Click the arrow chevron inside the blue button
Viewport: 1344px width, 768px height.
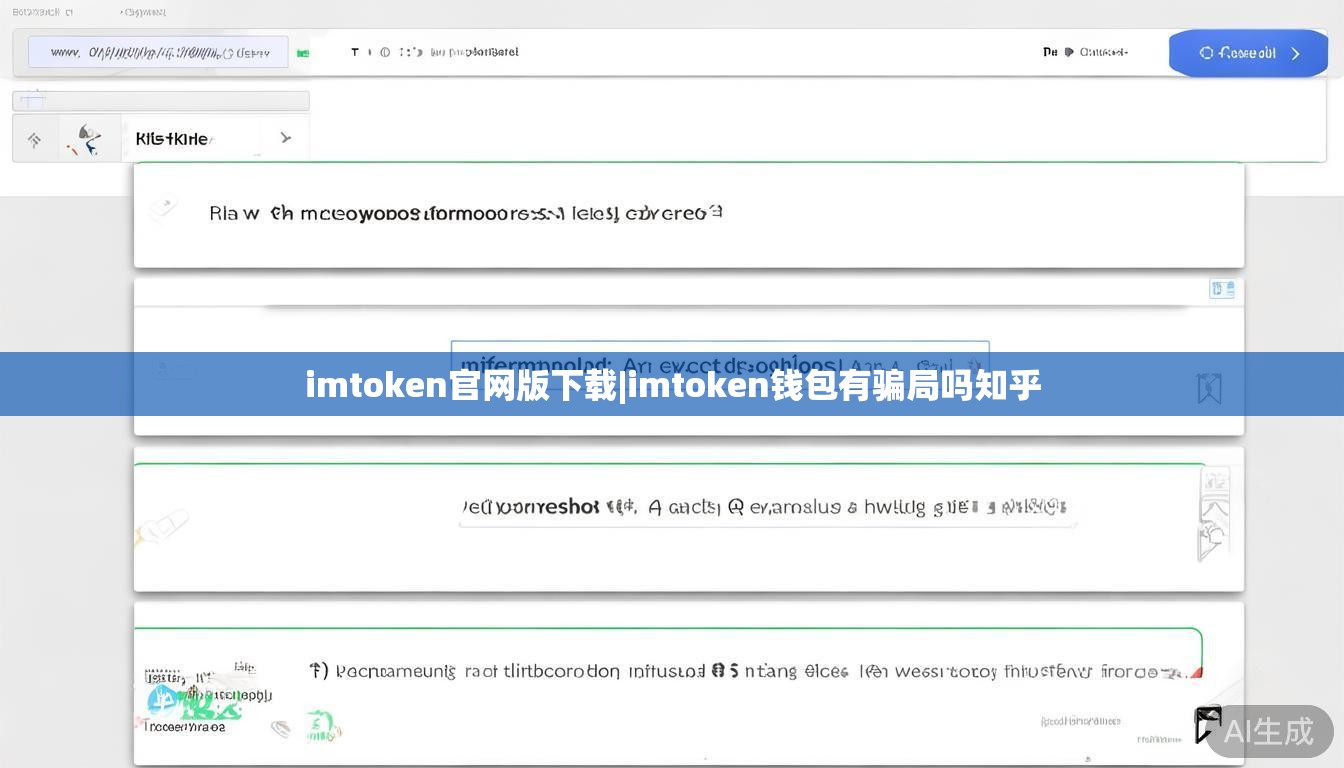pyautogui.click(x=1296, y=54)
